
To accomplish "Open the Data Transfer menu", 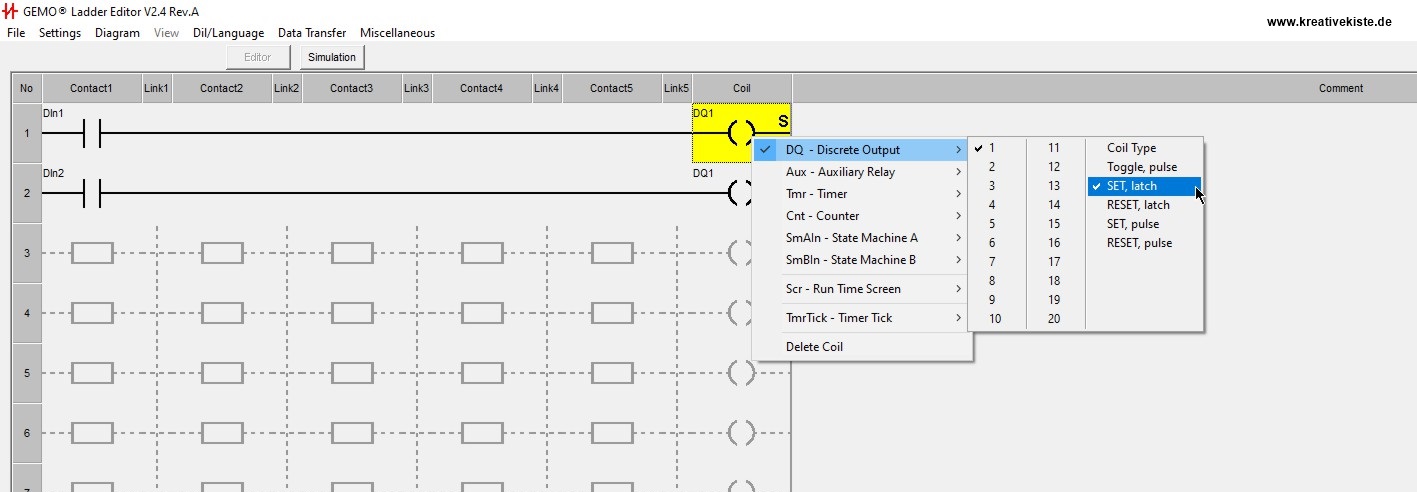I will click(x=312, y=33).
